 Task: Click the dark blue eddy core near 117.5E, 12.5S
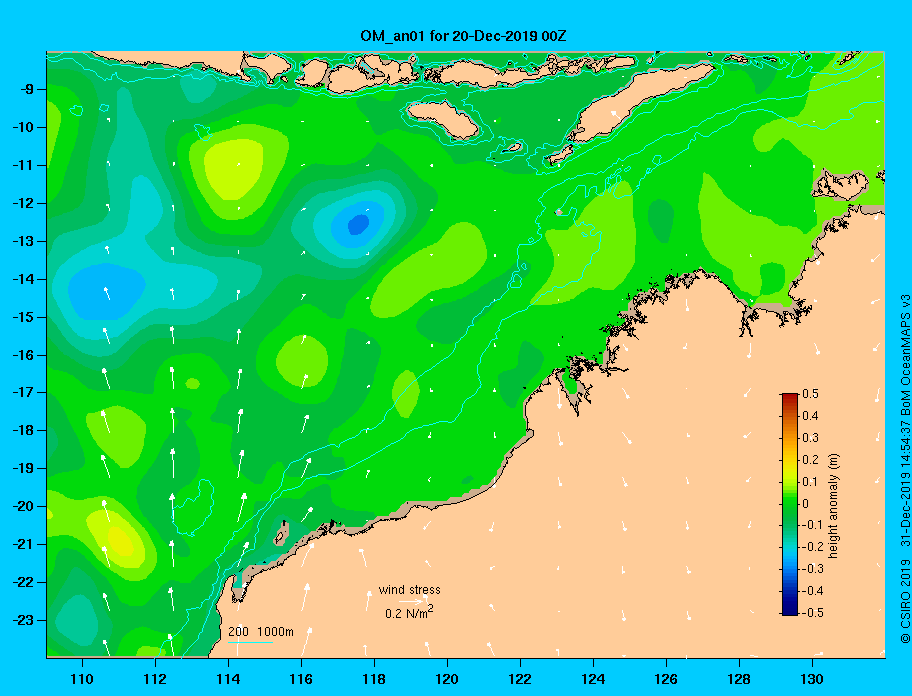[x=358, y=224]
